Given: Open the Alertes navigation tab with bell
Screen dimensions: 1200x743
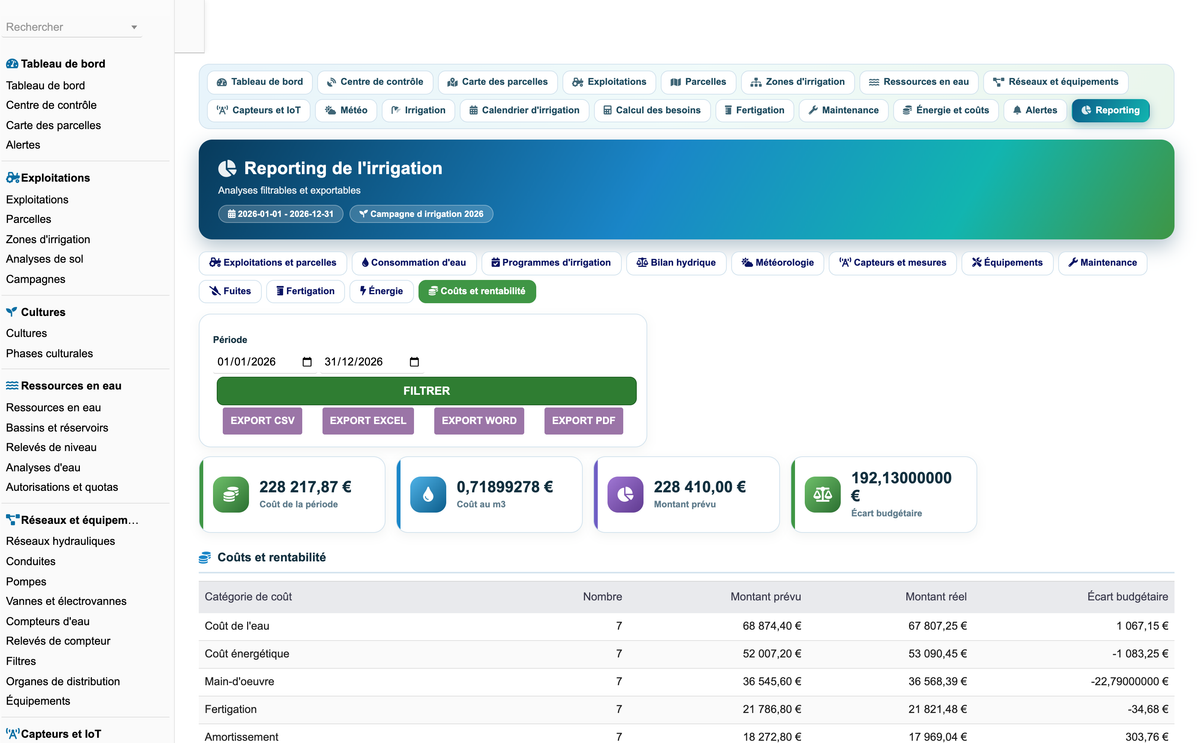Looking at the screenshot, I should tap(1035, 110).
